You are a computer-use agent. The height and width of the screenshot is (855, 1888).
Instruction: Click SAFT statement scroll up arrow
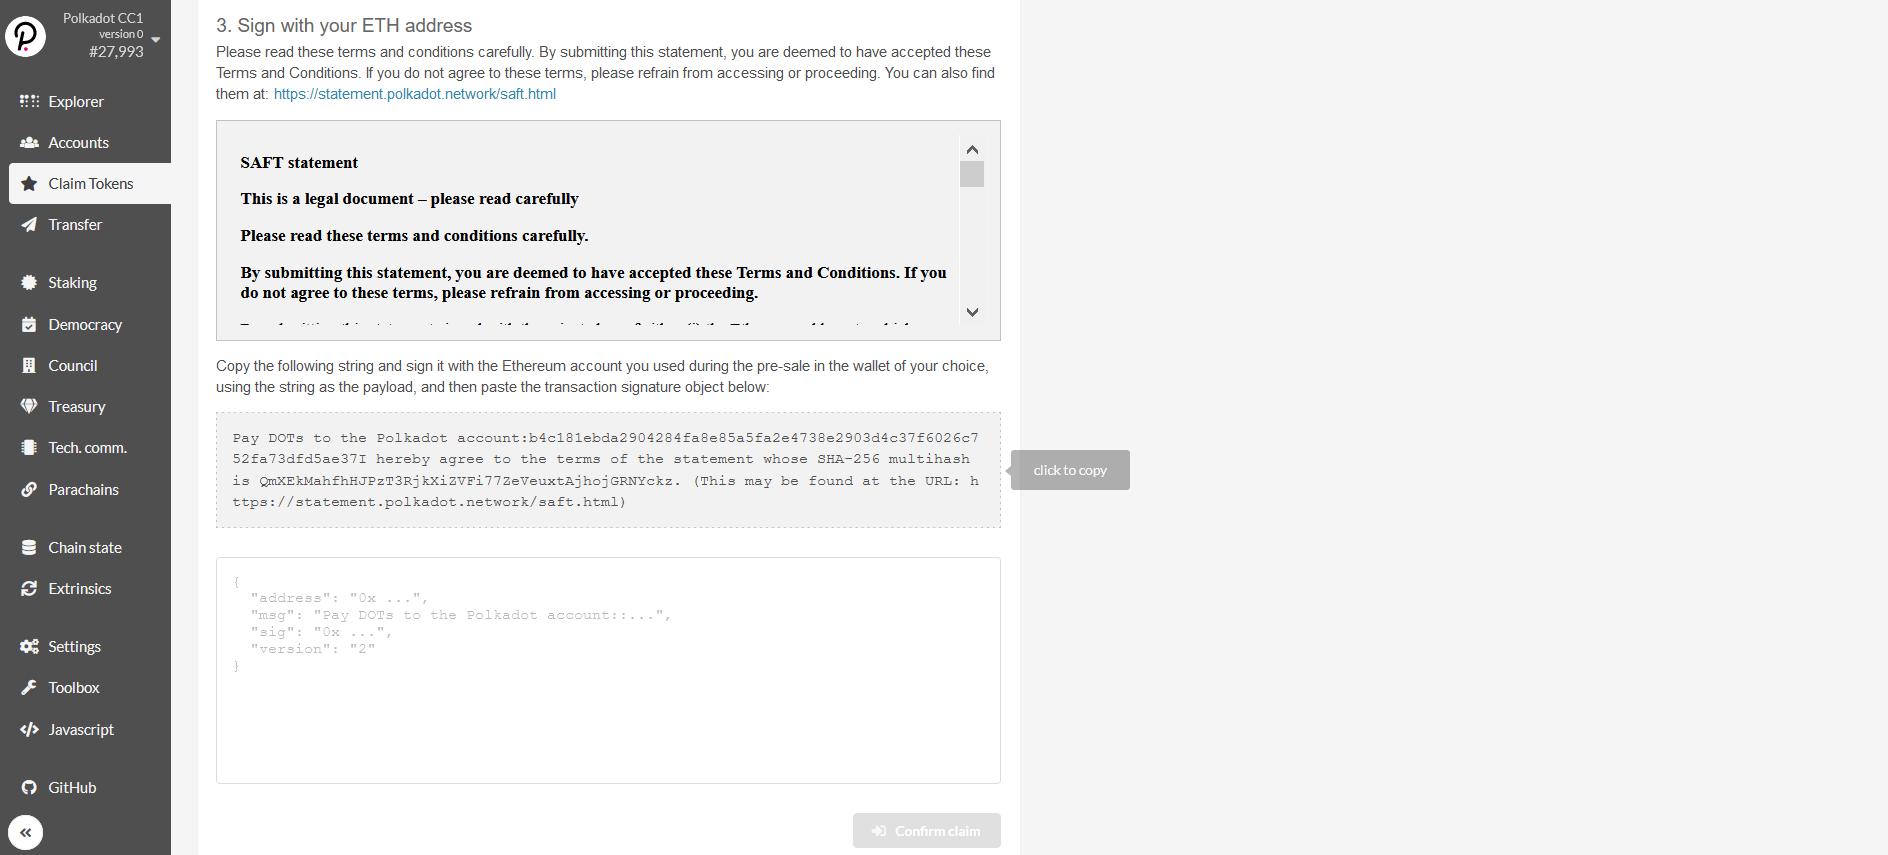tap(972, 149)
